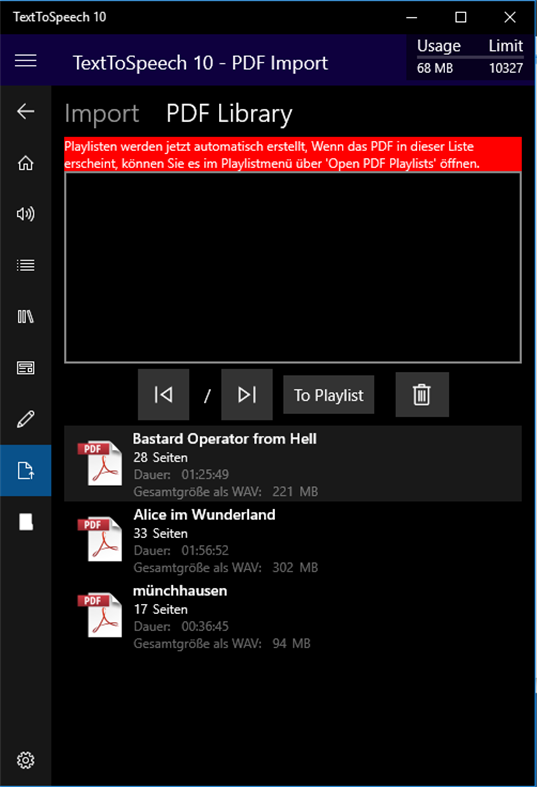Image resolution: width=537 pixels, height=787 pixels.
Task: Click duration 00:36:45
Action: point(205,626)
